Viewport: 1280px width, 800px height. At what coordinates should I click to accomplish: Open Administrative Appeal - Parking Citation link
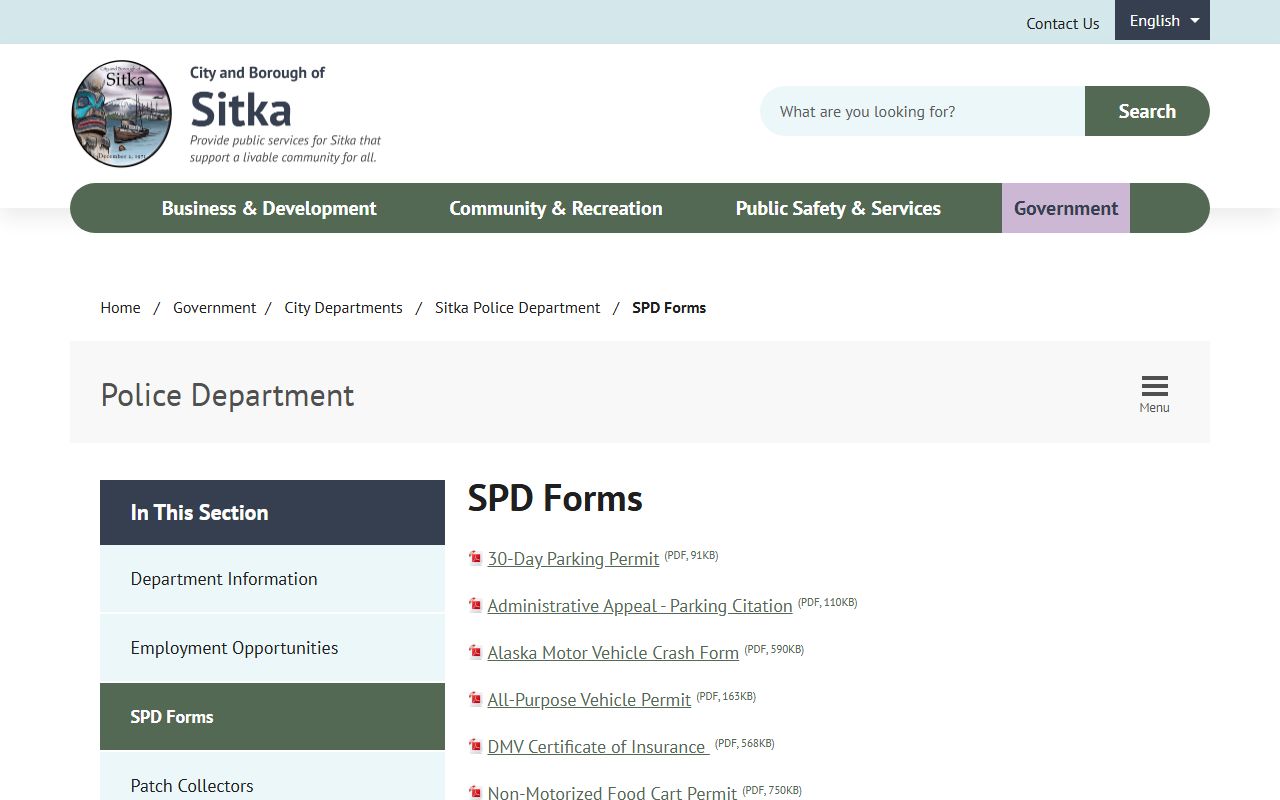point(640,606)
